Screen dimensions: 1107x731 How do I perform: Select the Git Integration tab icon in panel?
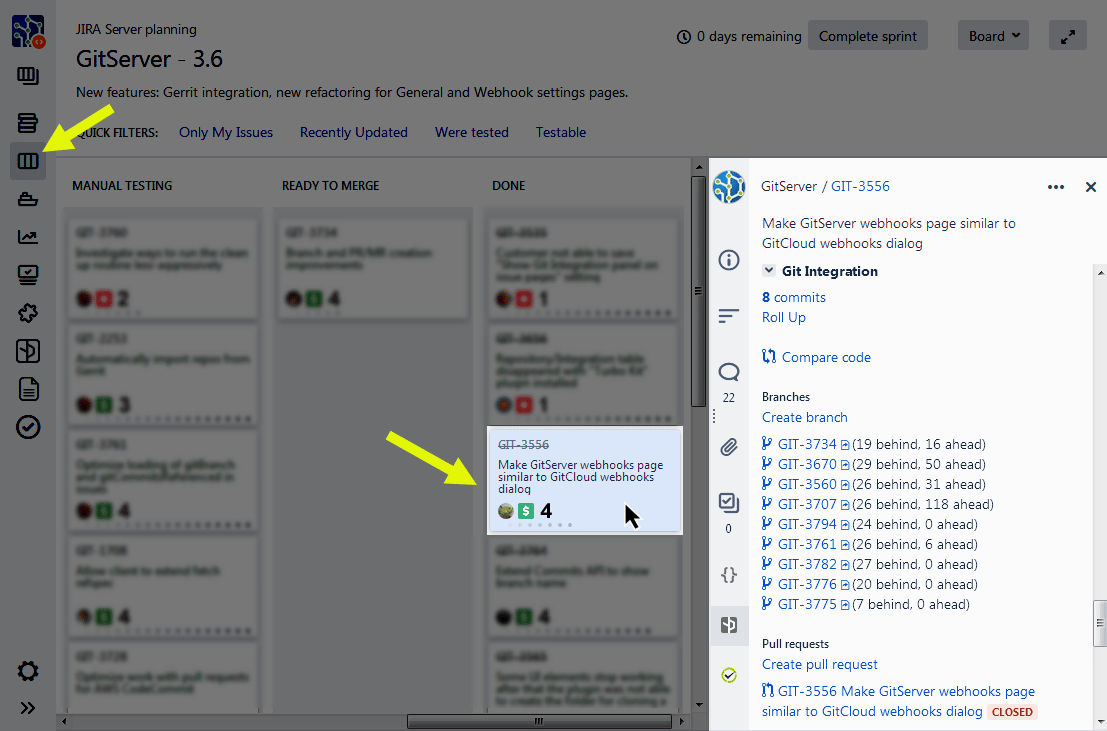pos(729,625)
